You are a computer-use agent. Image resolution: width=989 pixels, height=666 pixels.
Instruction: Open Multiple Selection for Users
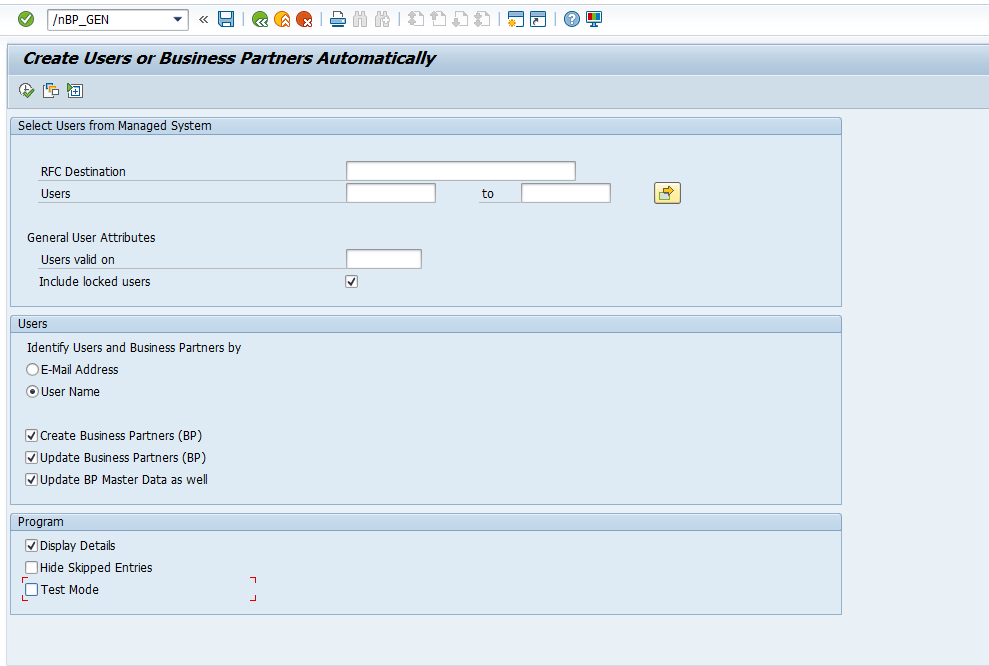[x=667, y=193]
